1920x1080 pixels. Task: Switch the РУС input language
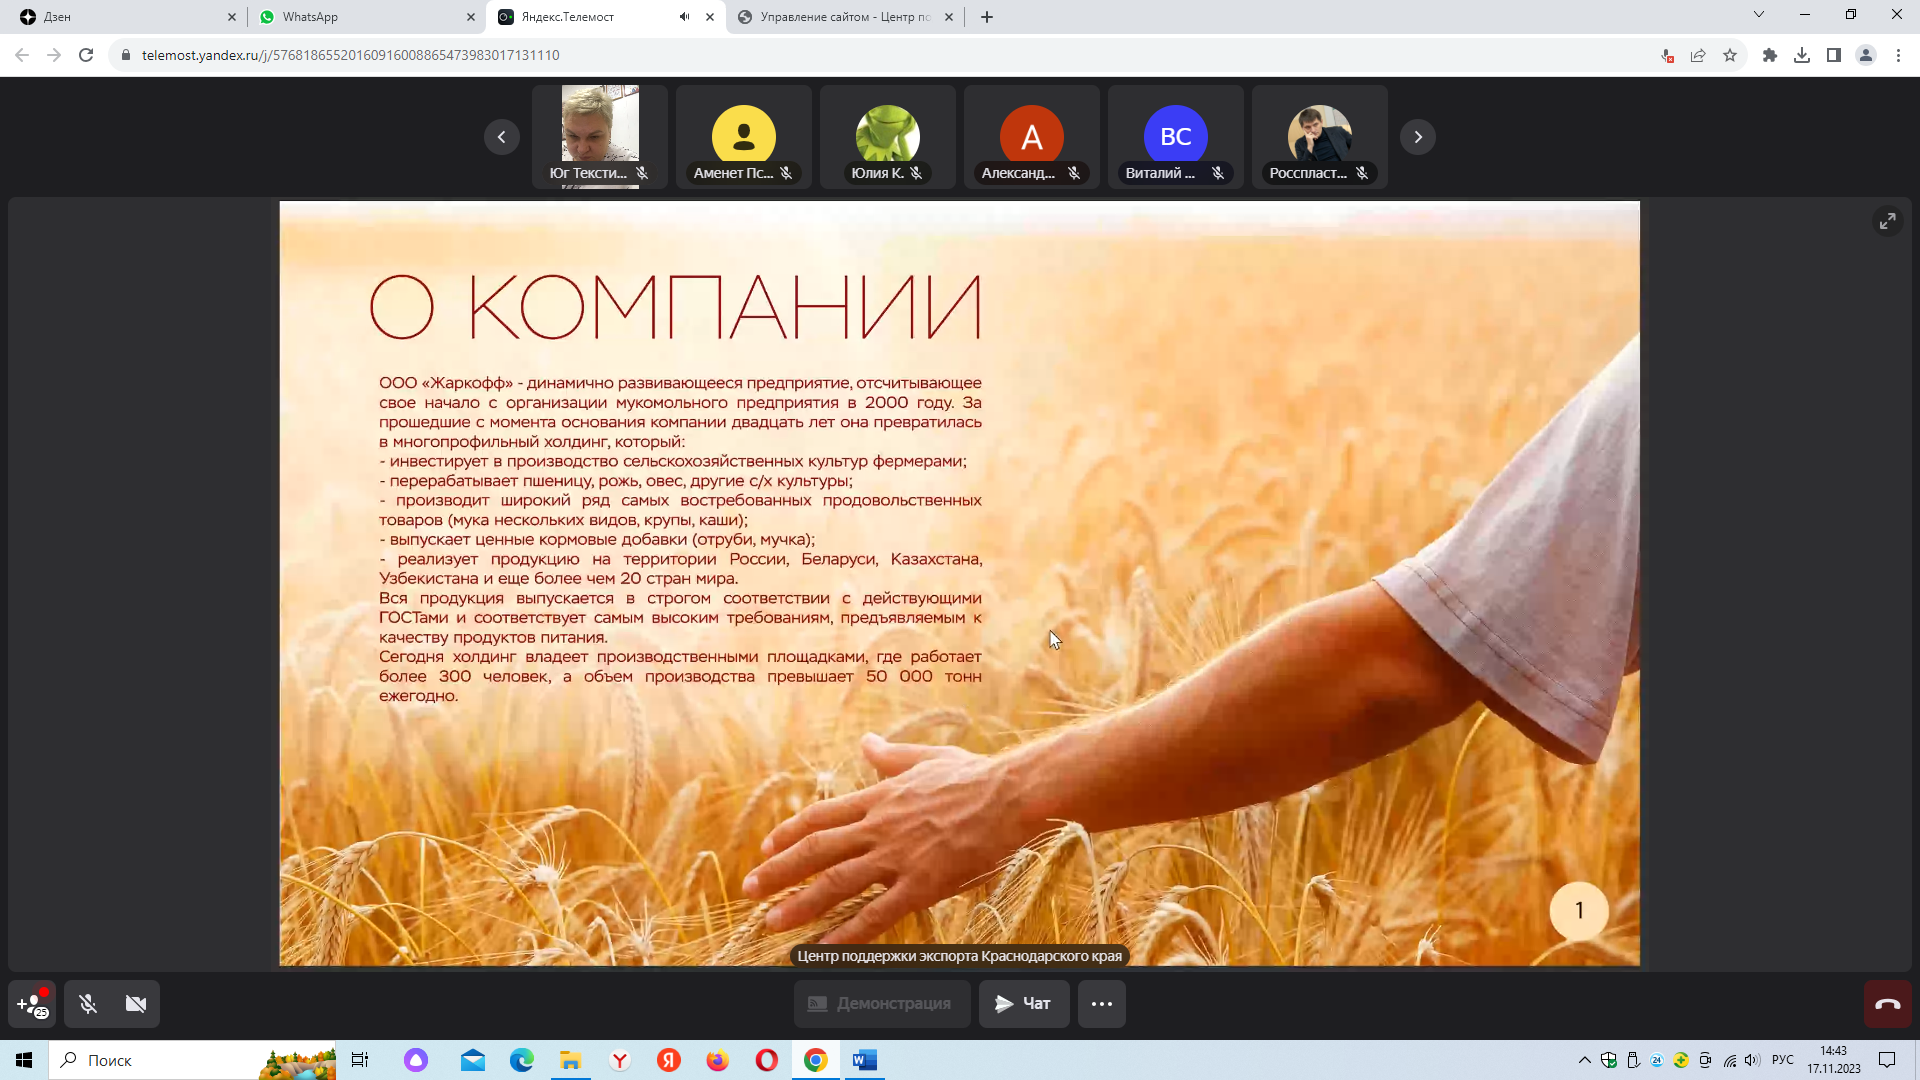[1783, 1060]
